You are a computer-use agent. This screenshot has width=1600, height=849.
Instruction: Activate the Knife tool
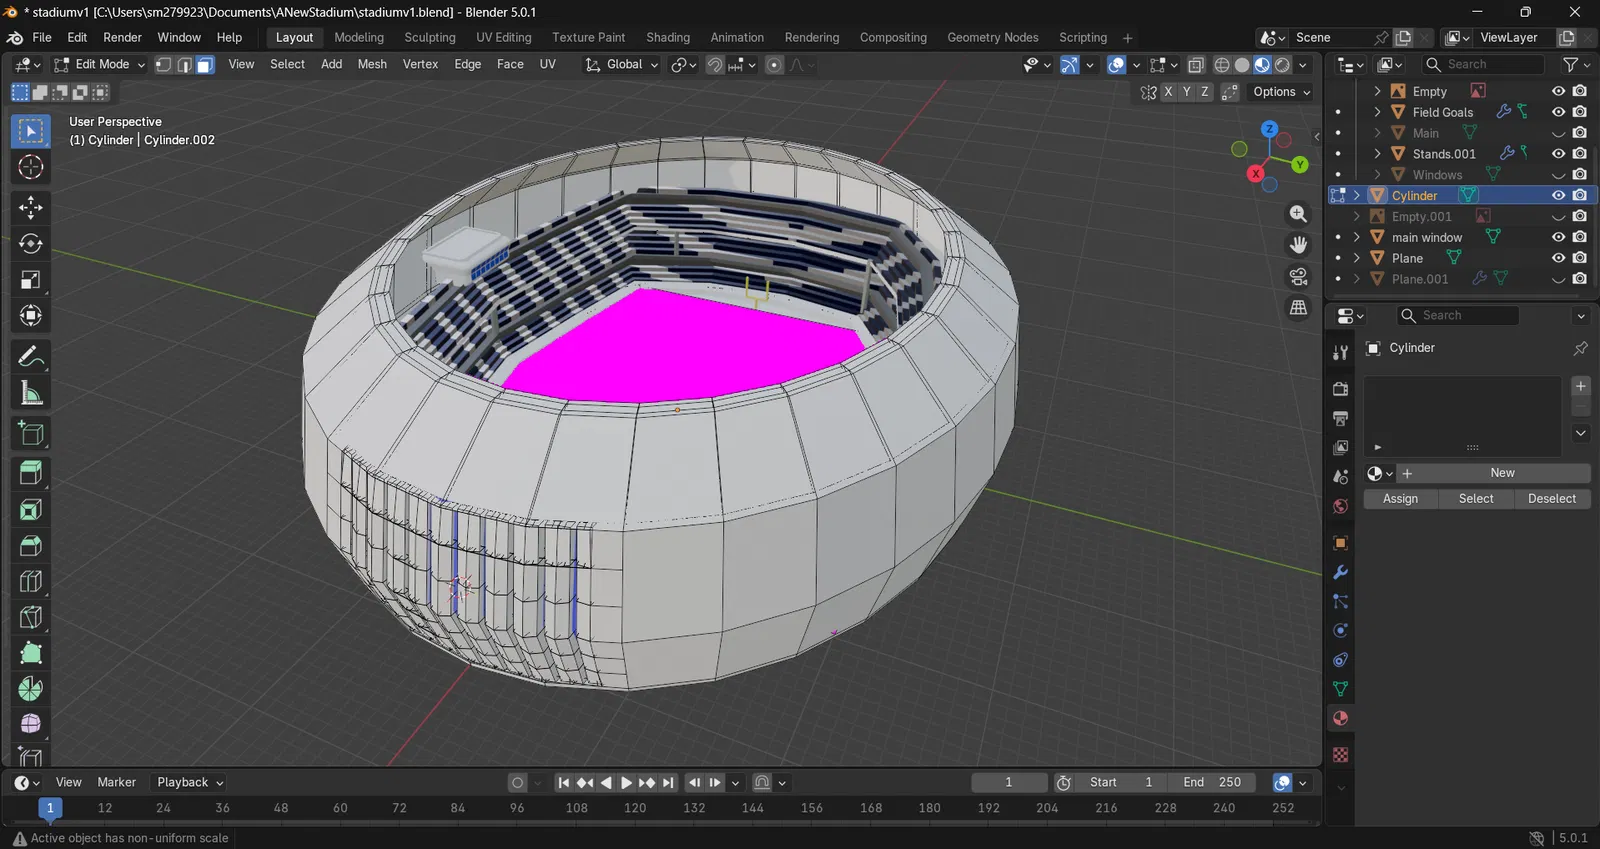[31, 618]
